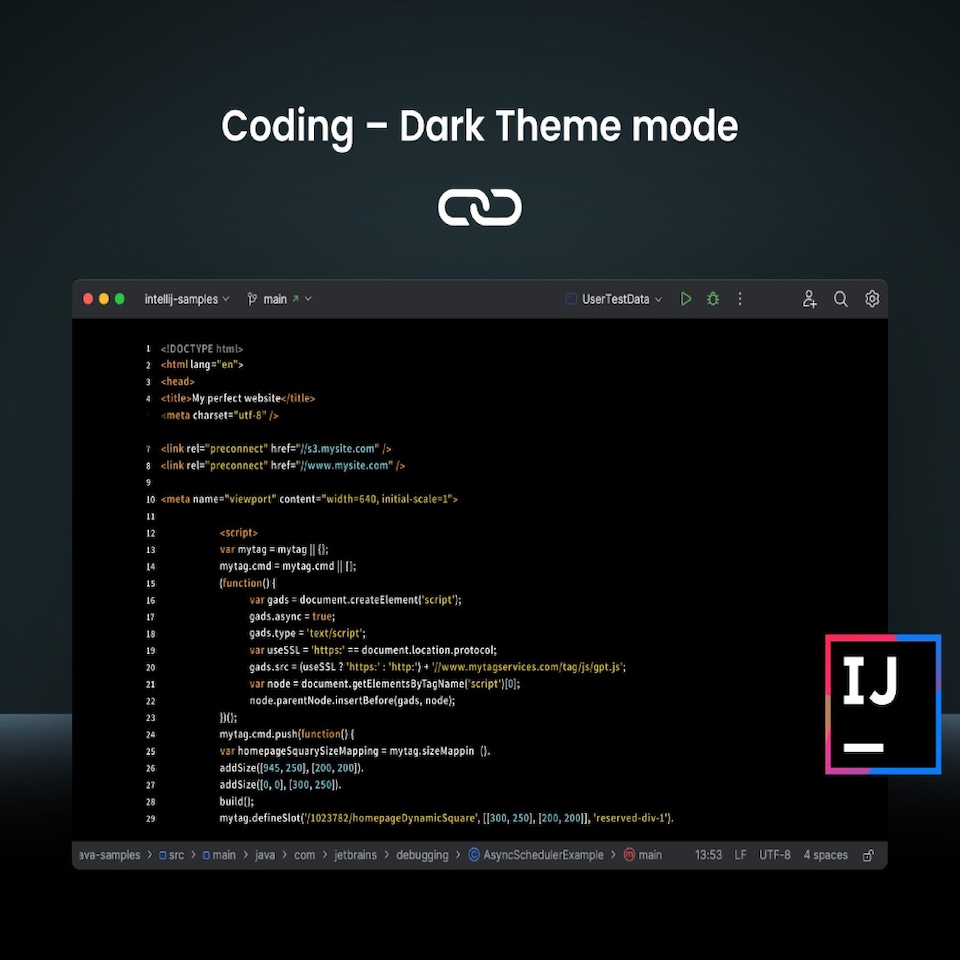Image resolution: width=960 pixels, height=960 pixels.
Task: Click the 4 spaces indent setting
Action: pyautogui.click(x=825, y=855)
